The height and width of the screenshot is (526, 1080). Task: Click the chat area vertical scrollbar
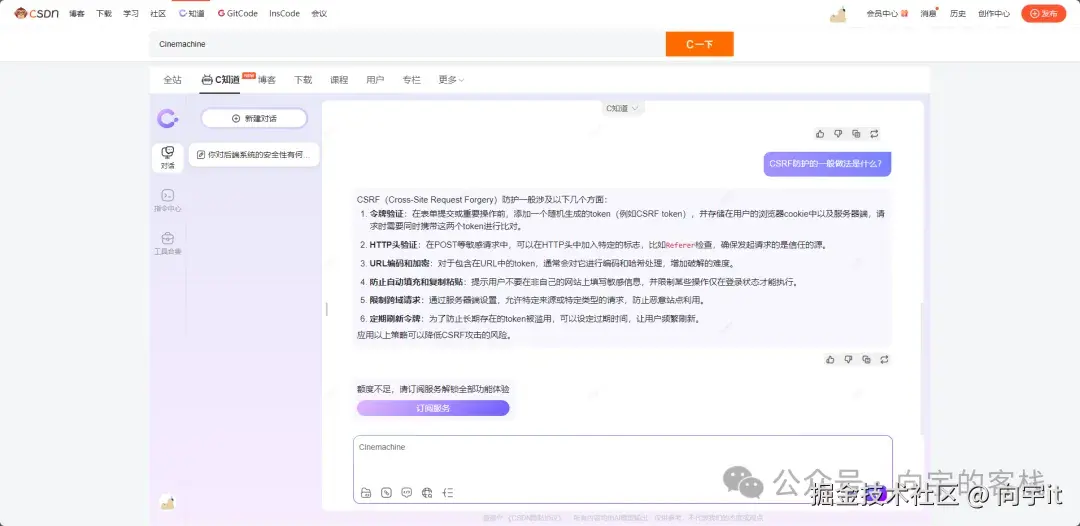click(x=922, y=368)
